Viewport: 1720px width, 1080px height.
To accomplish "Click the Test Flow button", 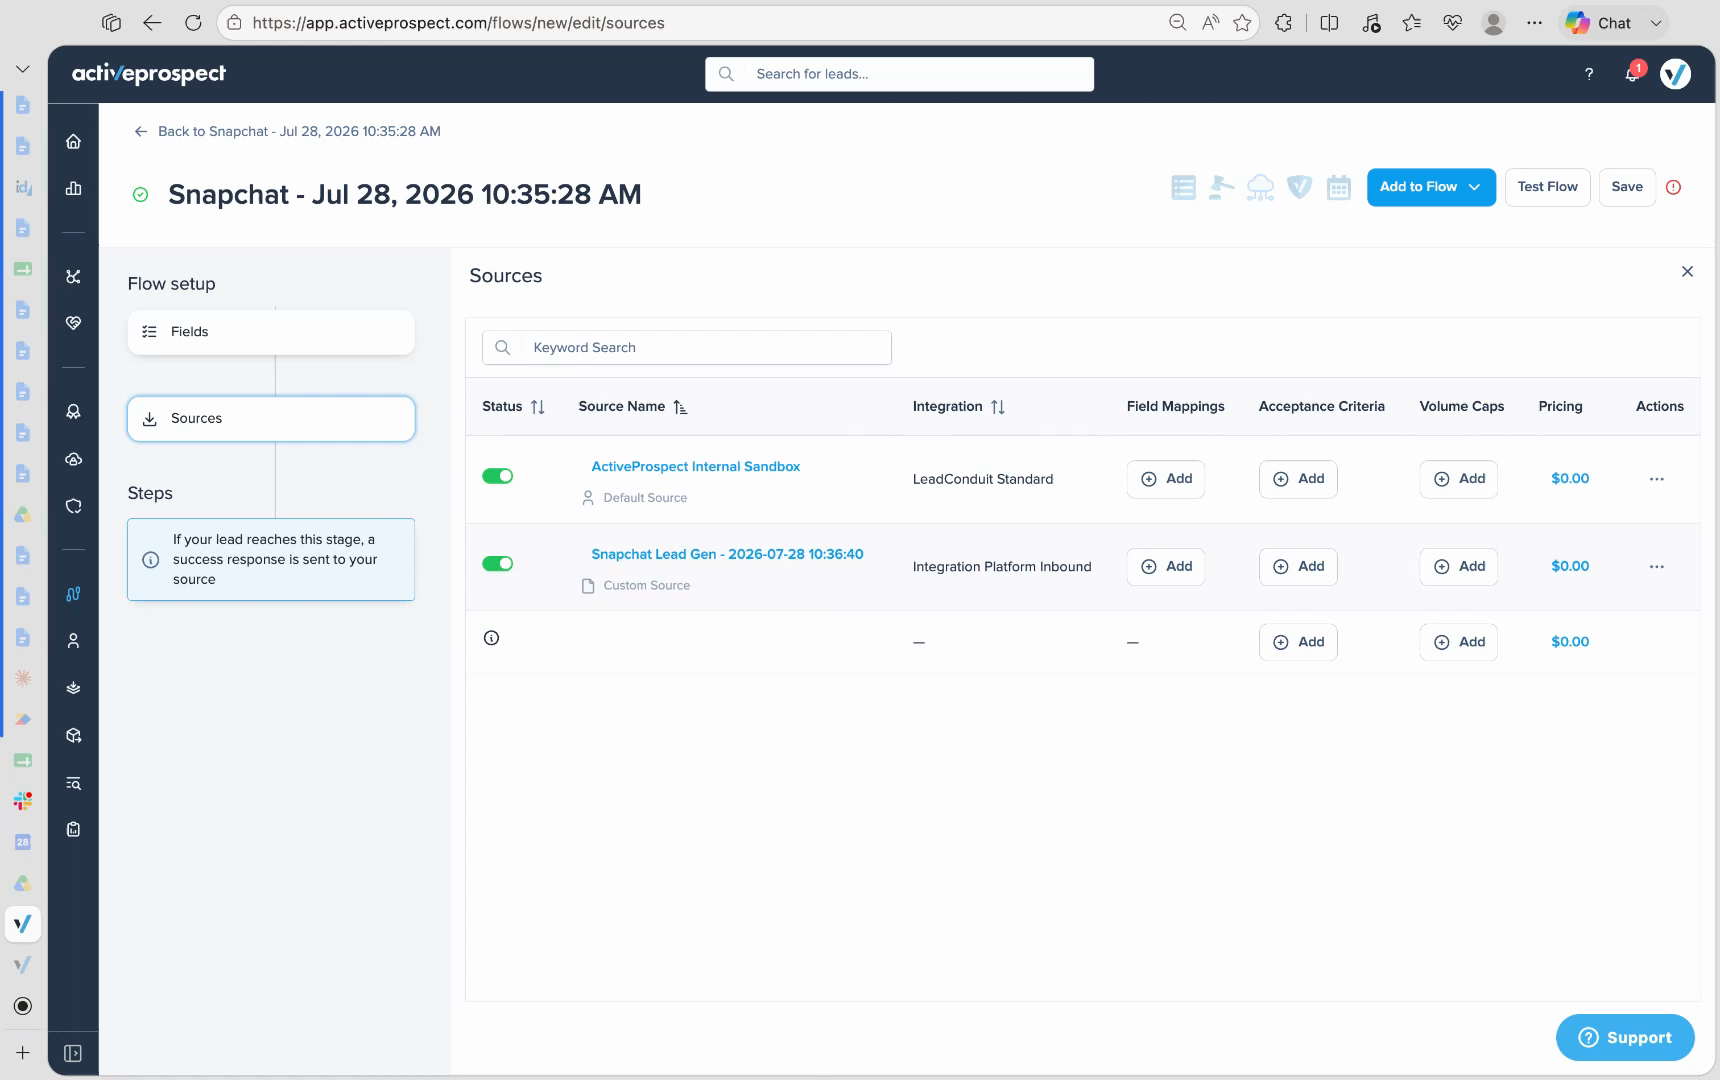I will [x=1547, y=187].
